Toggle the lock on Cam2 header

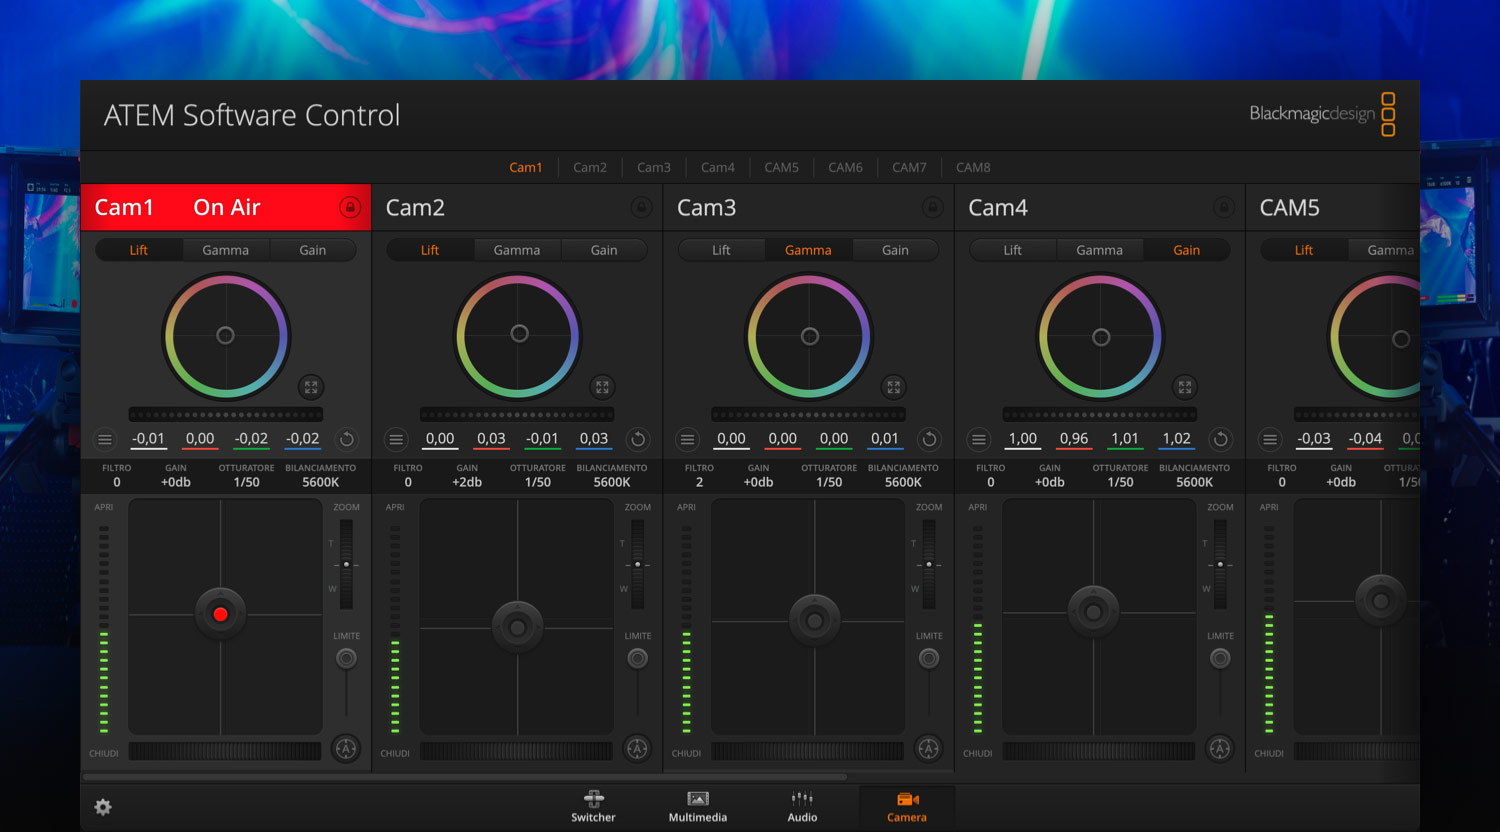(x=641, y=207)
